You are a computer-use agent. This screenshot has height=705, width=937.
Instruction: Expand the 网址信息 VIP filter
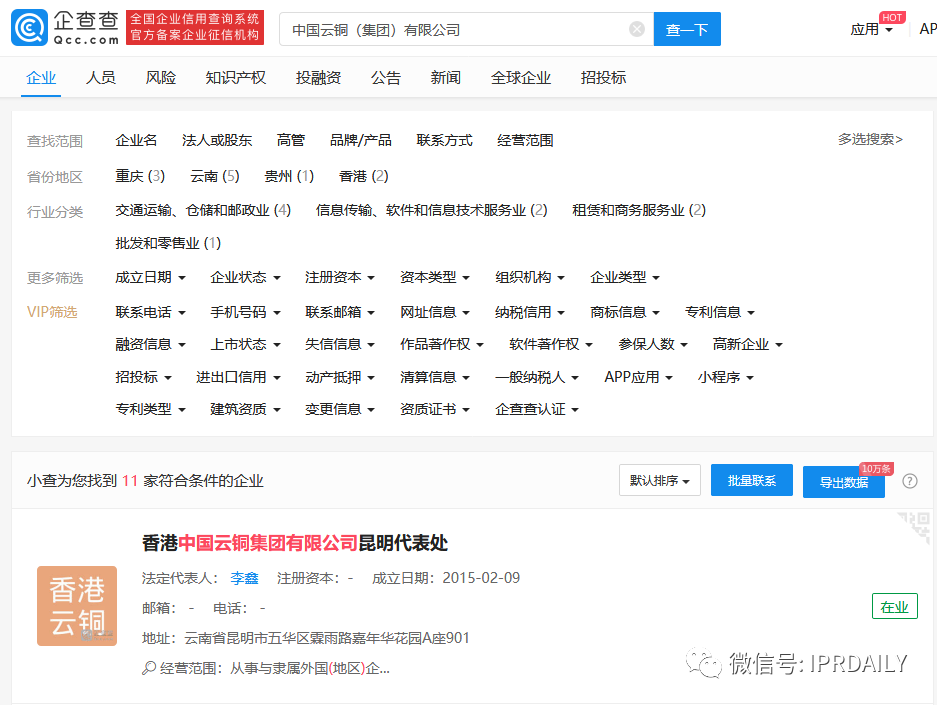(435, 312)
